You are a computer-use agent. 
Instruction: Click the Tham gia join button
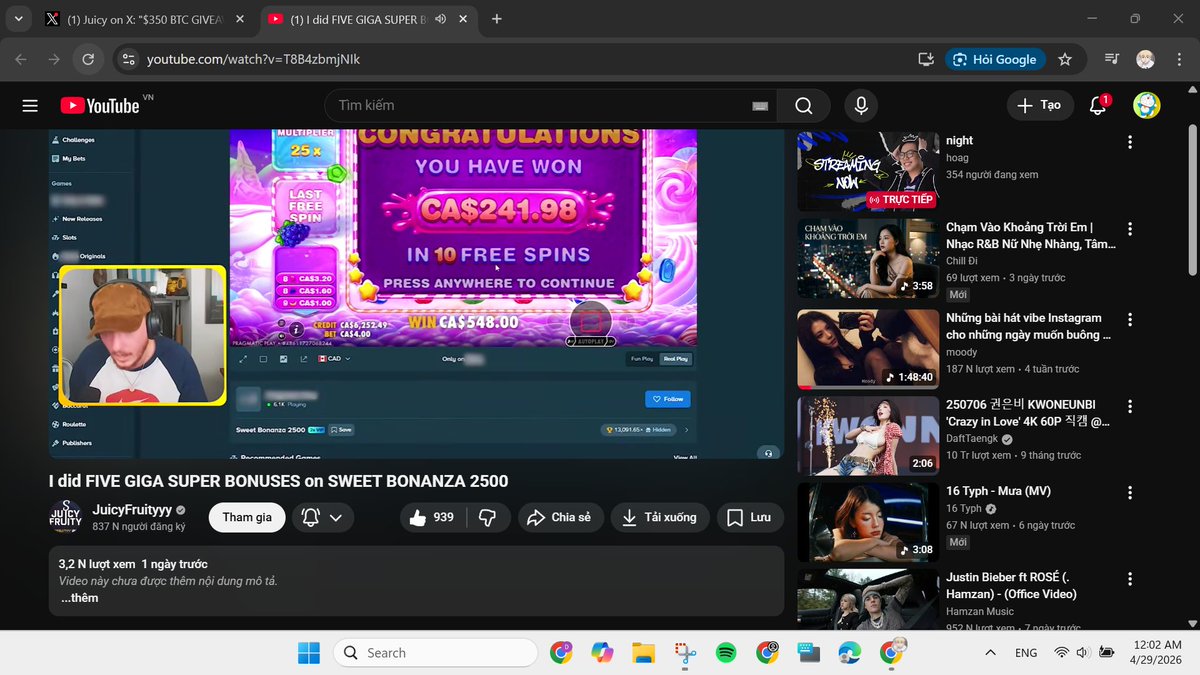pos(247,517)
